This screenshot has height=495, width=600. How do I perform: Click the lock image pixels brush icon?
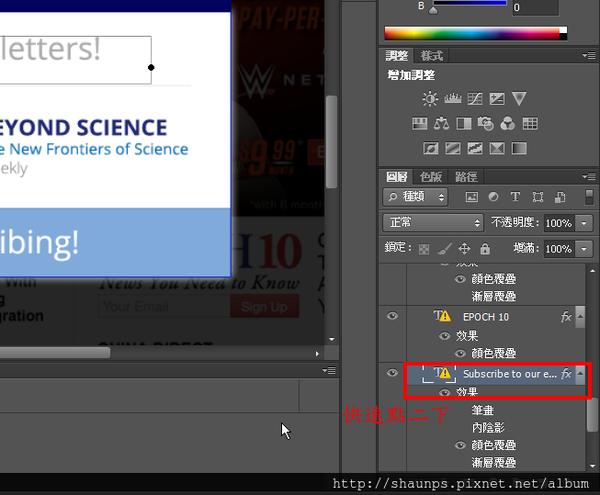(445, 248)
